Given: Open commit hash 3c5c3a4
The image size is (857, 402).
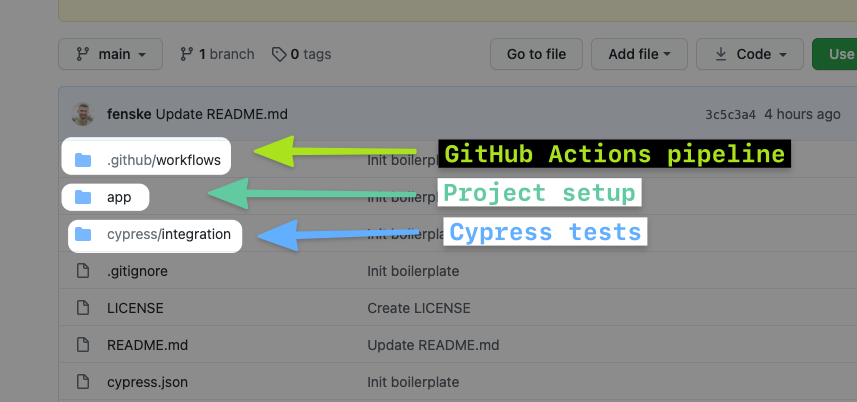Looking at the screenshot, I should (x=730, y=115).
